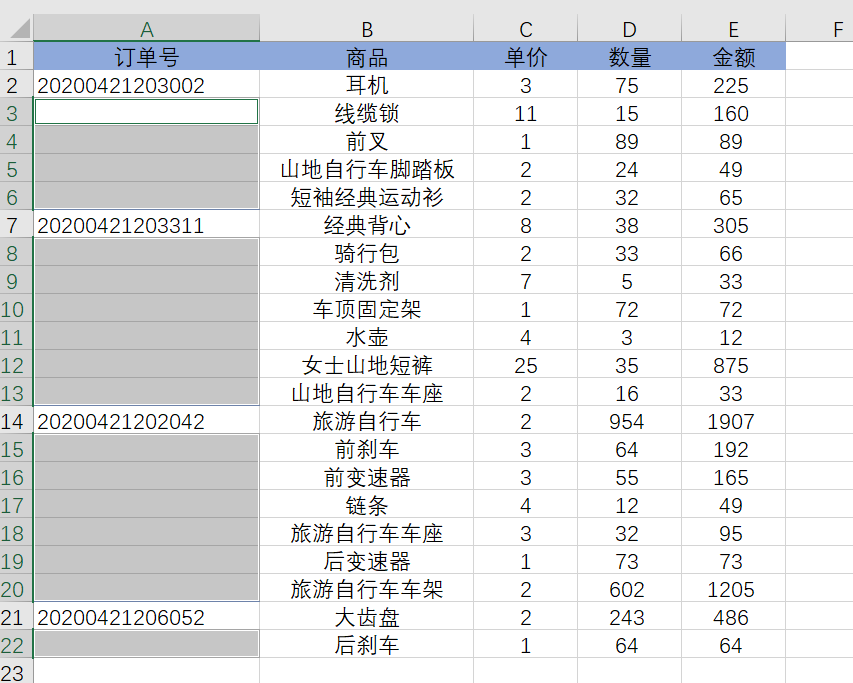Click amount cell 486
The width and height of the screenshot is (853, 683).
[x=733, y=617]
